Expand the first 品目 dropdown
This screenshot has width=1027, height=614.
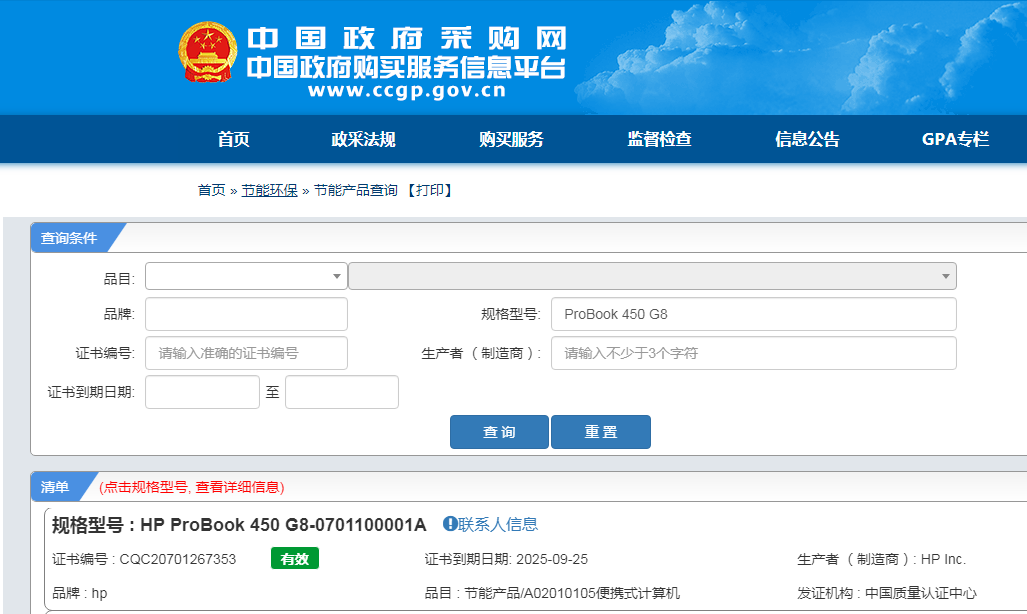[x=246, y=276]
